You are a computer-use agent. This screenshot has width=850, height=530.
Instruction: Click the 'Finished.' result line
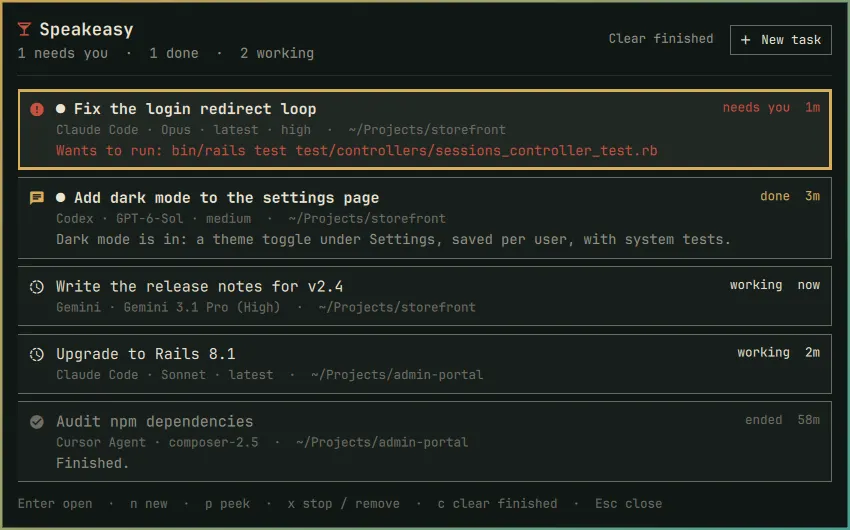click(x=93, y=463)
